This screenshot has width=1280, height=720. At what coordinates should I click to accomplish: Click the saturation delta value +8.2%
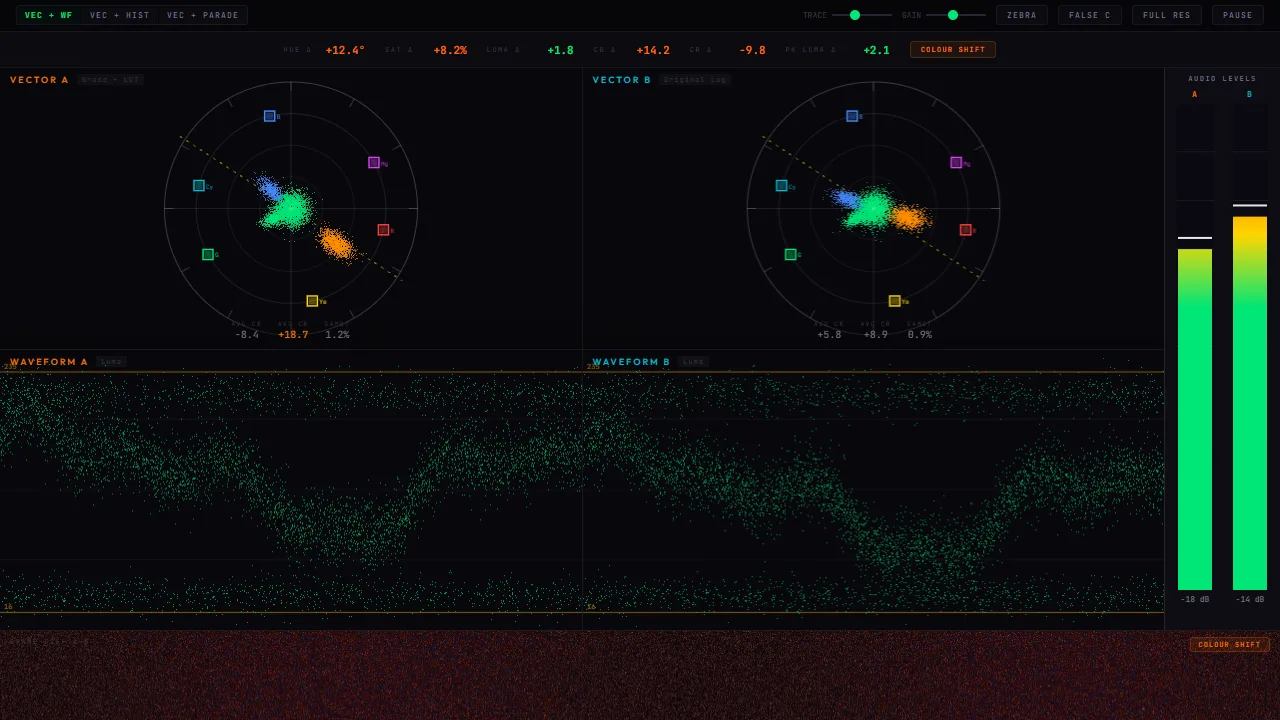(x=450, y=50)
